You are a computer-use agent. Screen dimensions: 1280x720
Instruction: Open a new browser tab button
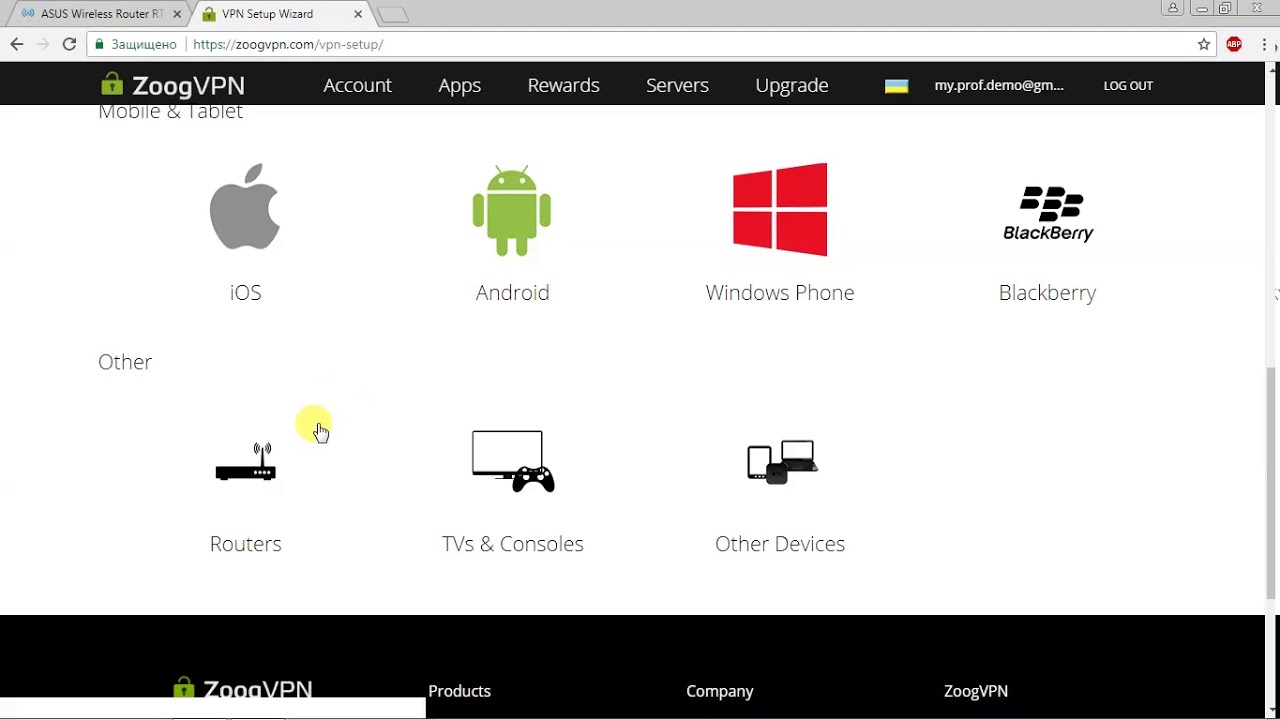click(392, 14)
